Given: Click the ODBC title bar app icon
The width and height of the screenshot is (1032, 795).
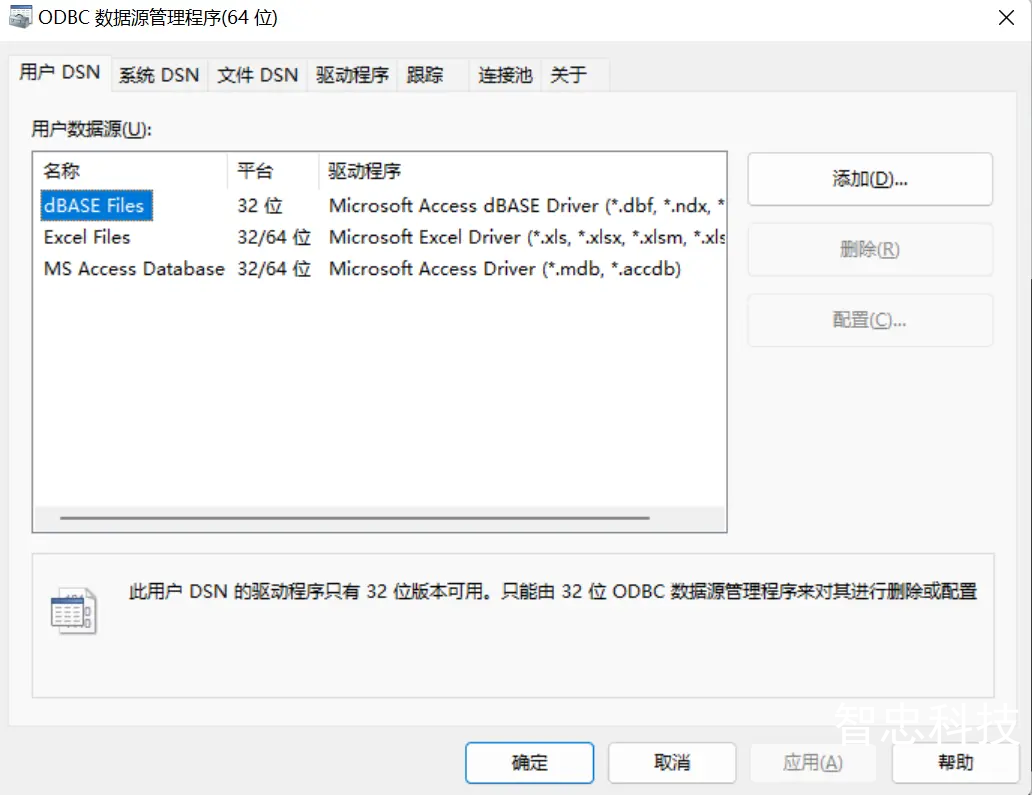Looking at the screenshot, I should tap(20, 17).
